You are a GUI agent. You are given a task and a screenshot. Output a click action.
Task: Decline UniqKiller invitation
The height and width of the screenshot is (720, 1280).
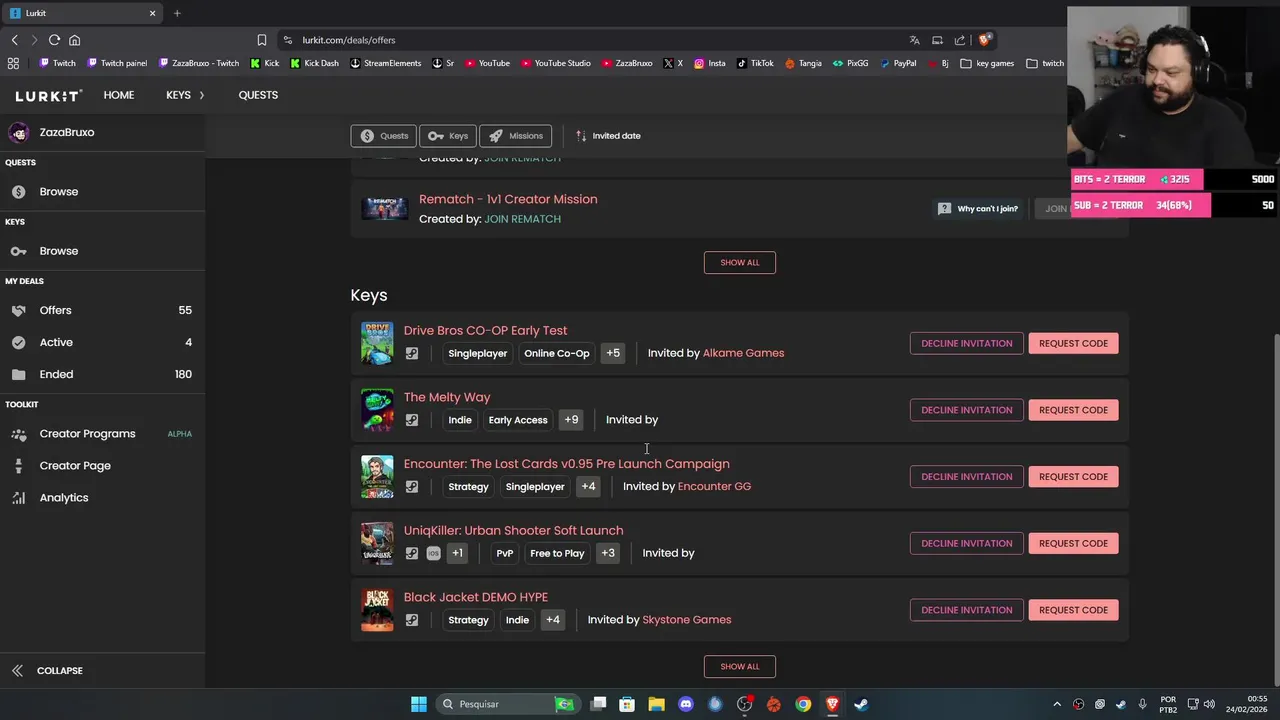click(966, 543)
